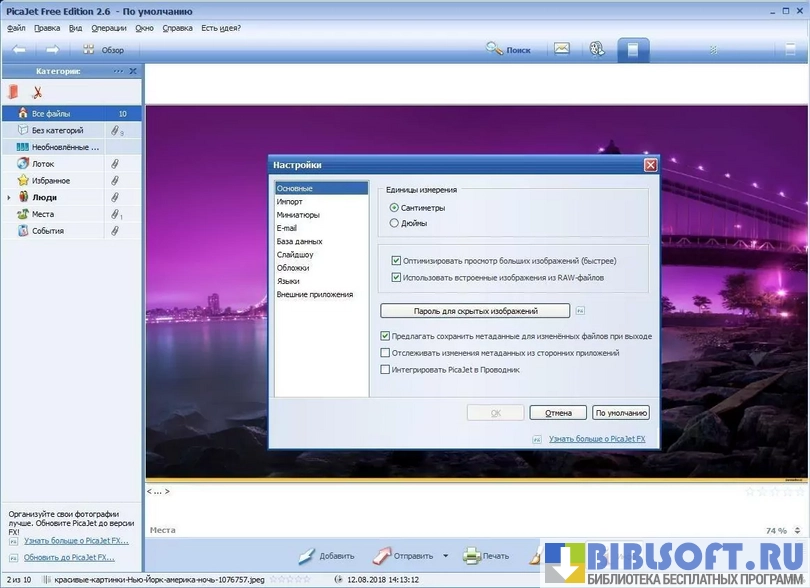Enable the Интегрировать PicaJet в Проводник checkbox
This screenshot has height=588, width=810.
coord(386,370)
